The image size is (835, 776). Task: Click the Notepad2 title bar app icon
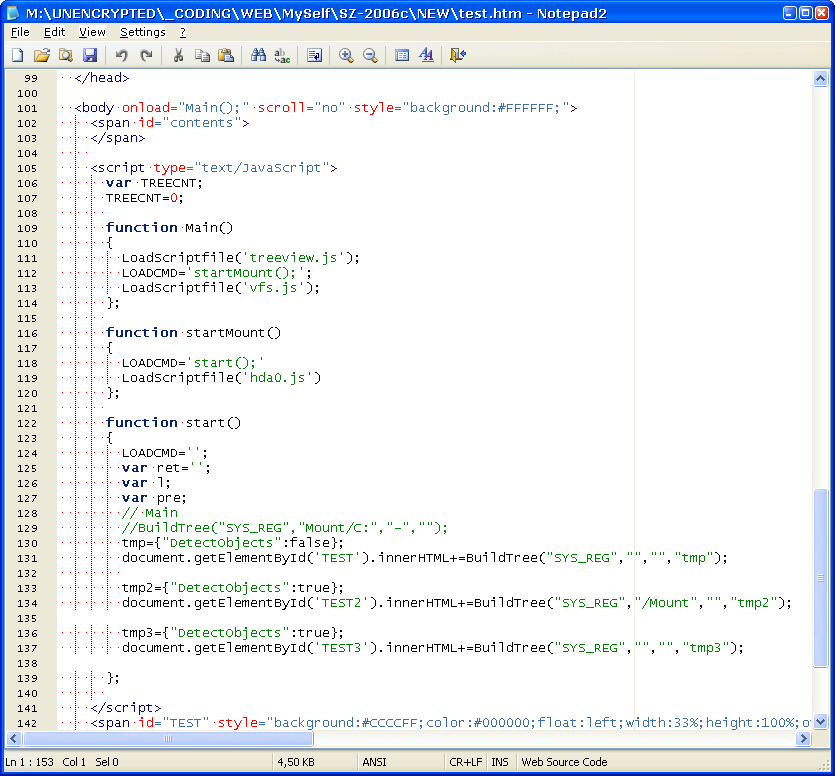pyautogui.click(x=13, y=13)
